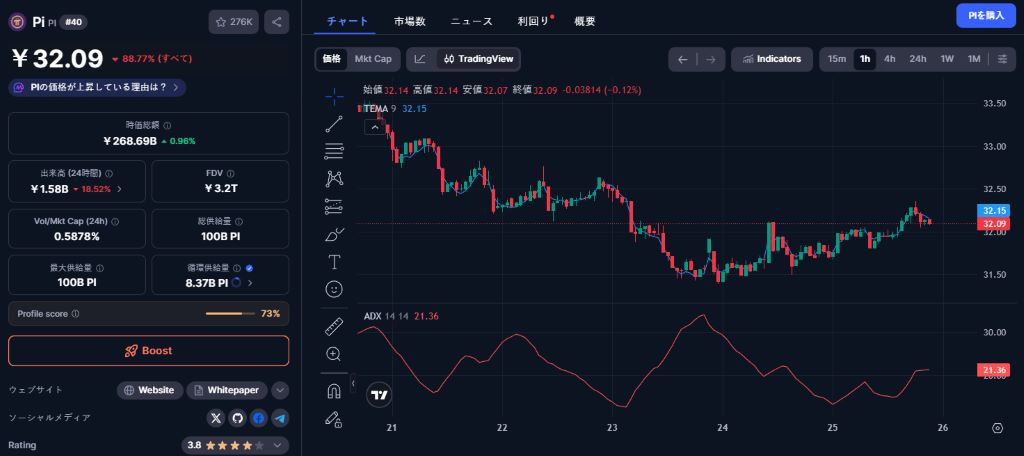Activate the magnet snap mode
1024x456 pixels.
(x=334, y=391)
